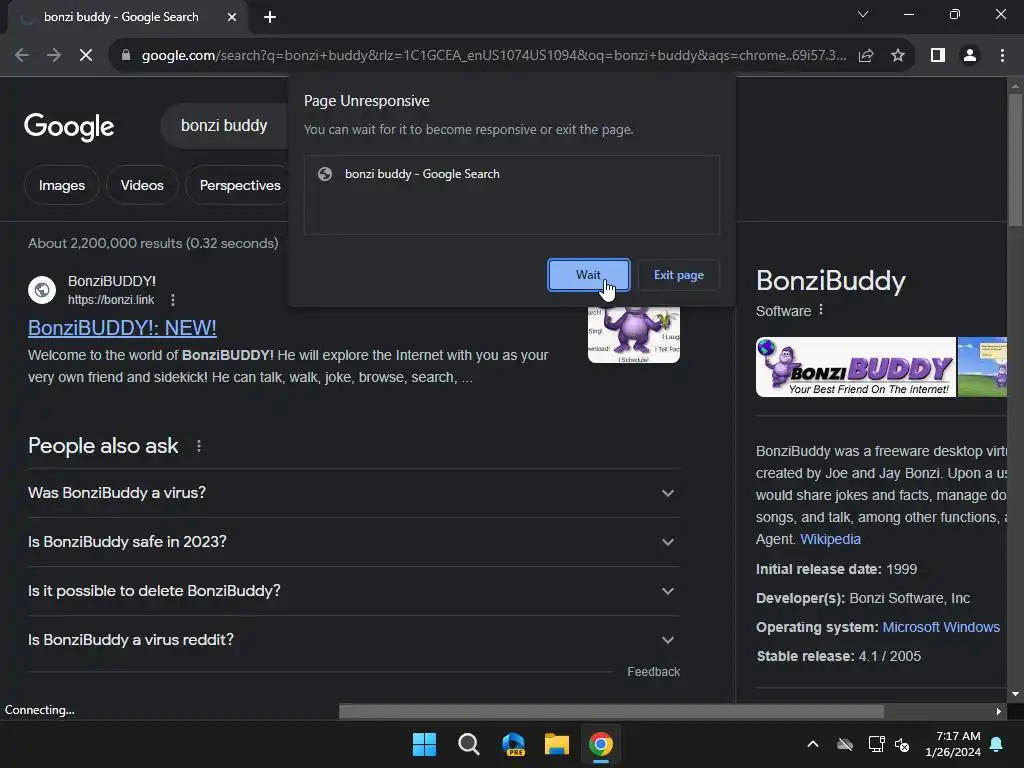Show hidden system tray icons chevron
The width and height of the screenshot is (1024, 768).
pyautogui.click(x=813, y=744)
